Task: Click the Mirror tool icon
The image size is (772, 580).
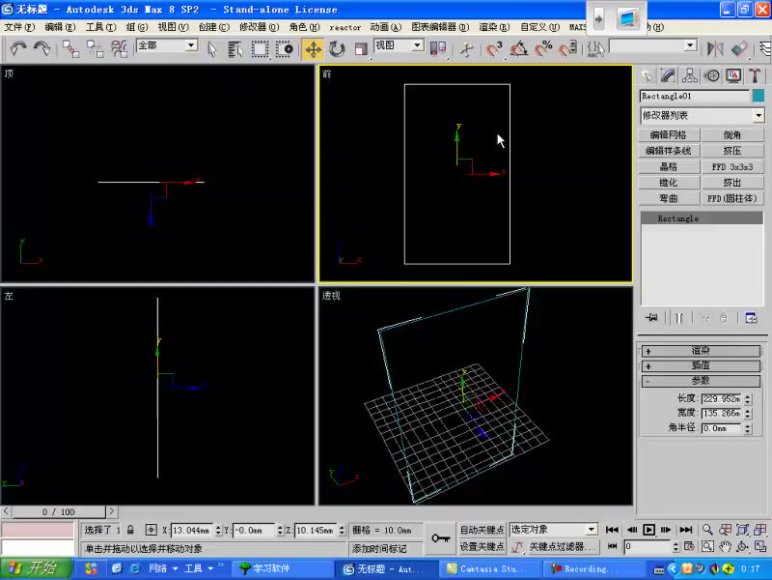Action: coord(715,49)
